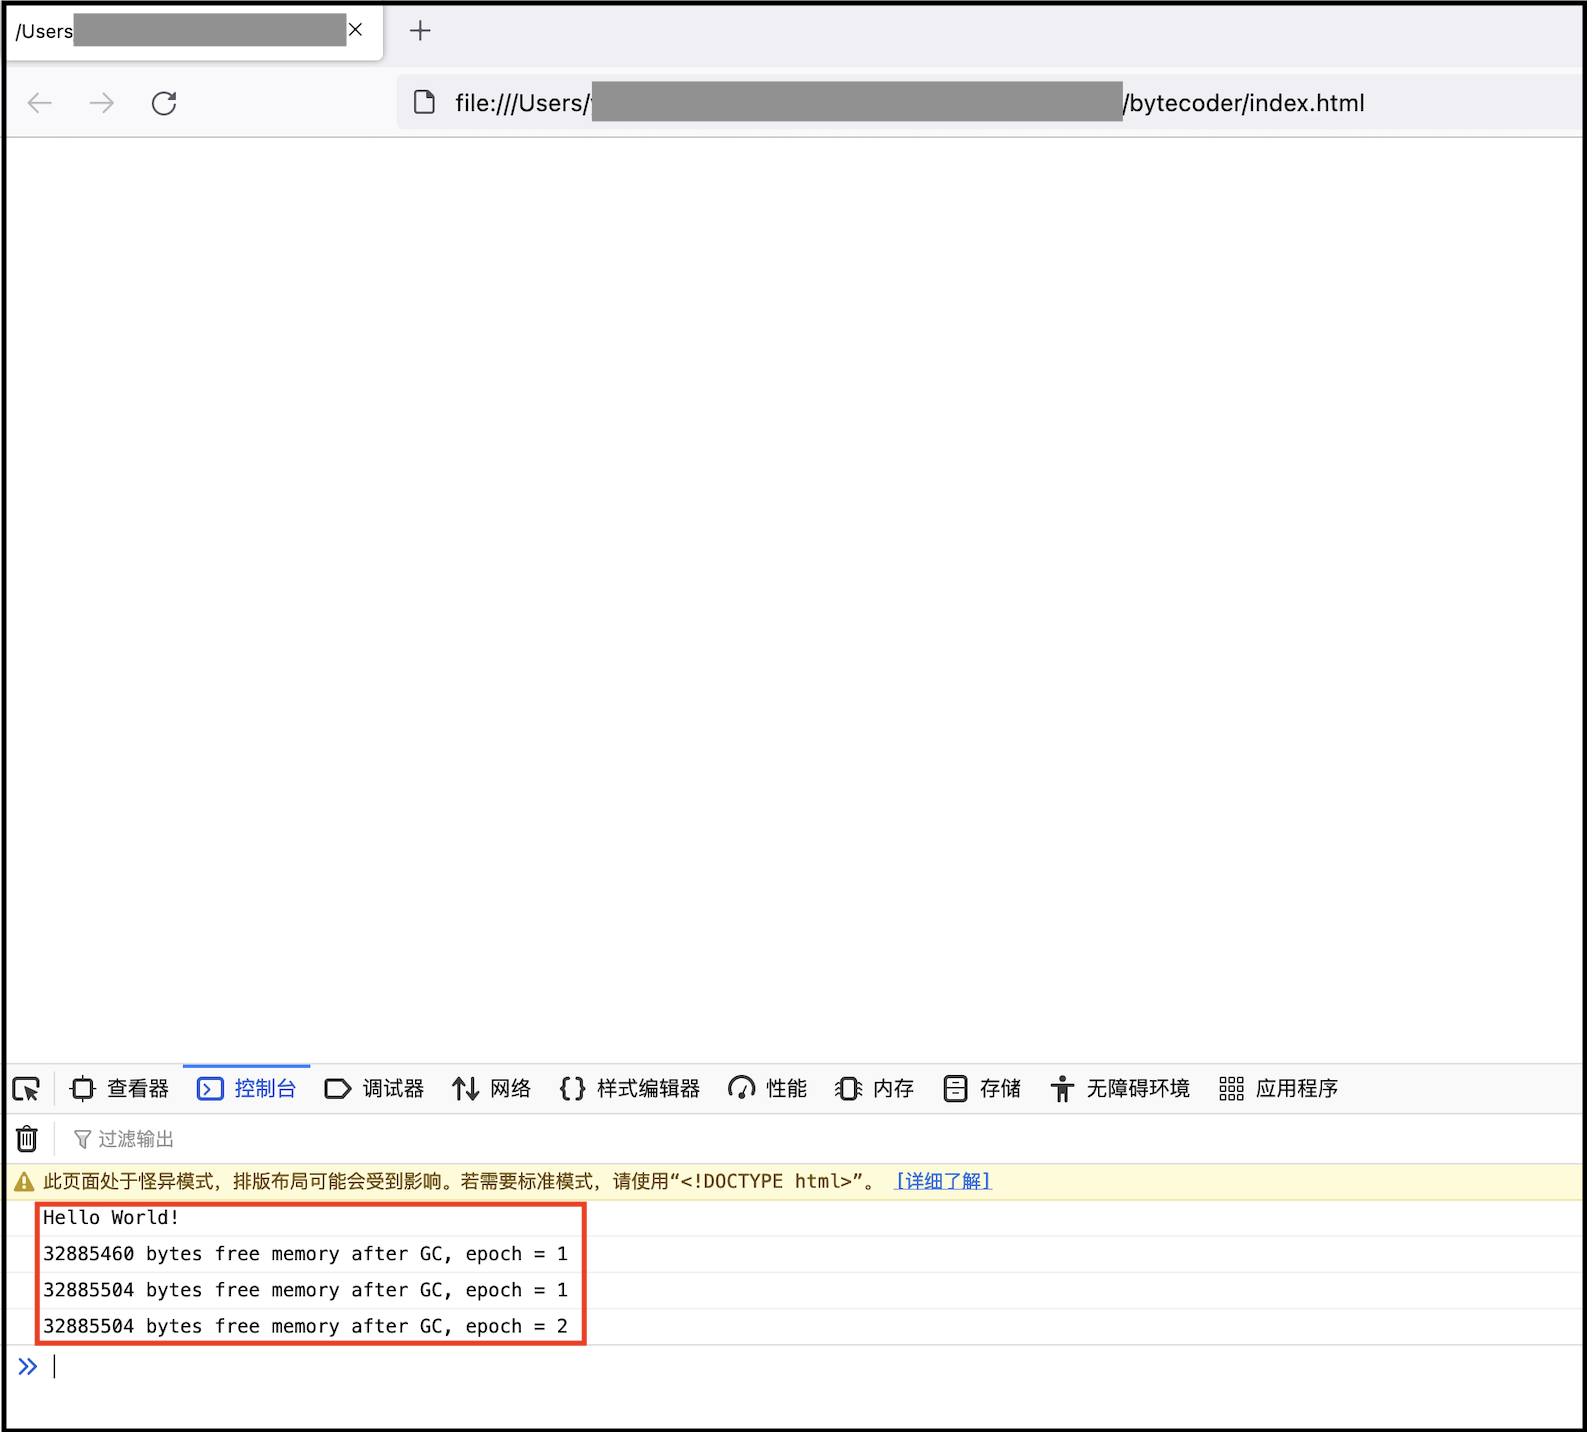This screenshot has width=1587, height=1432.
Task: Open the 内存 memory tab
Action: [874, 1088]
